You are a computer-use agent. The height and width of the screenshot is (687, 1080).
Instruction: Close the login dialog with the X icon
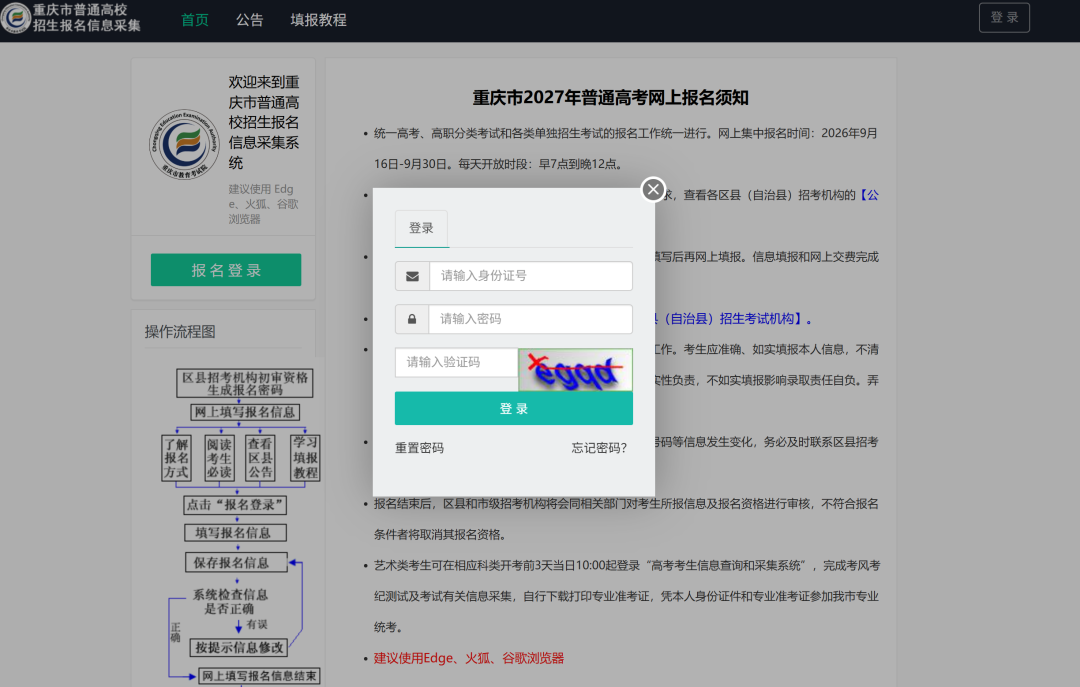coord(653,189)
